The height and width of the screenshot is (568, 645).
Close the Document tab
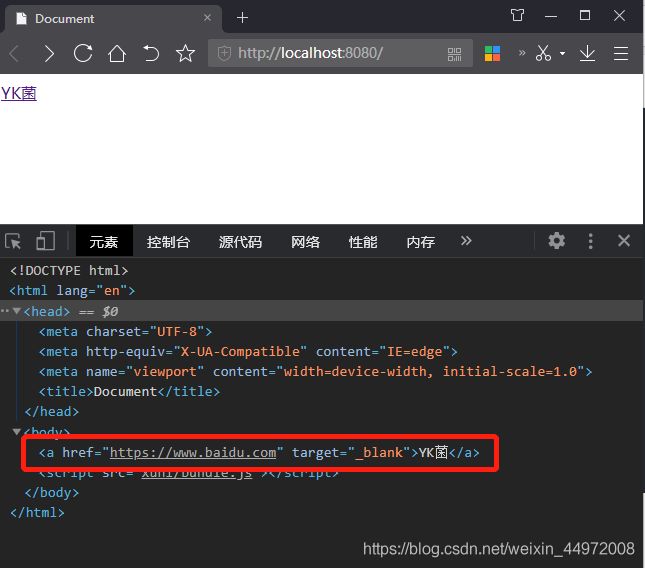coord(207,18)
